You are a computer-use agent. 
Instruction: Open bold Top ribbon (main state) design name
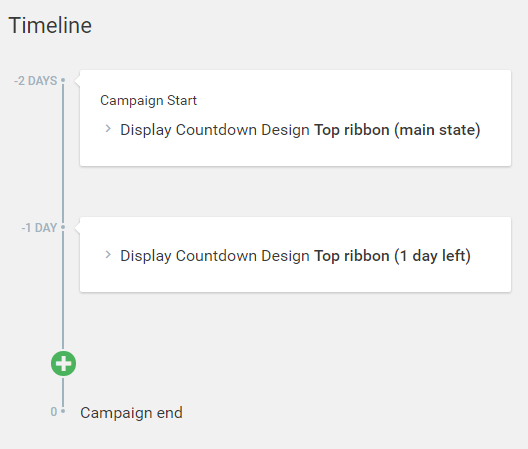point(397,130)
